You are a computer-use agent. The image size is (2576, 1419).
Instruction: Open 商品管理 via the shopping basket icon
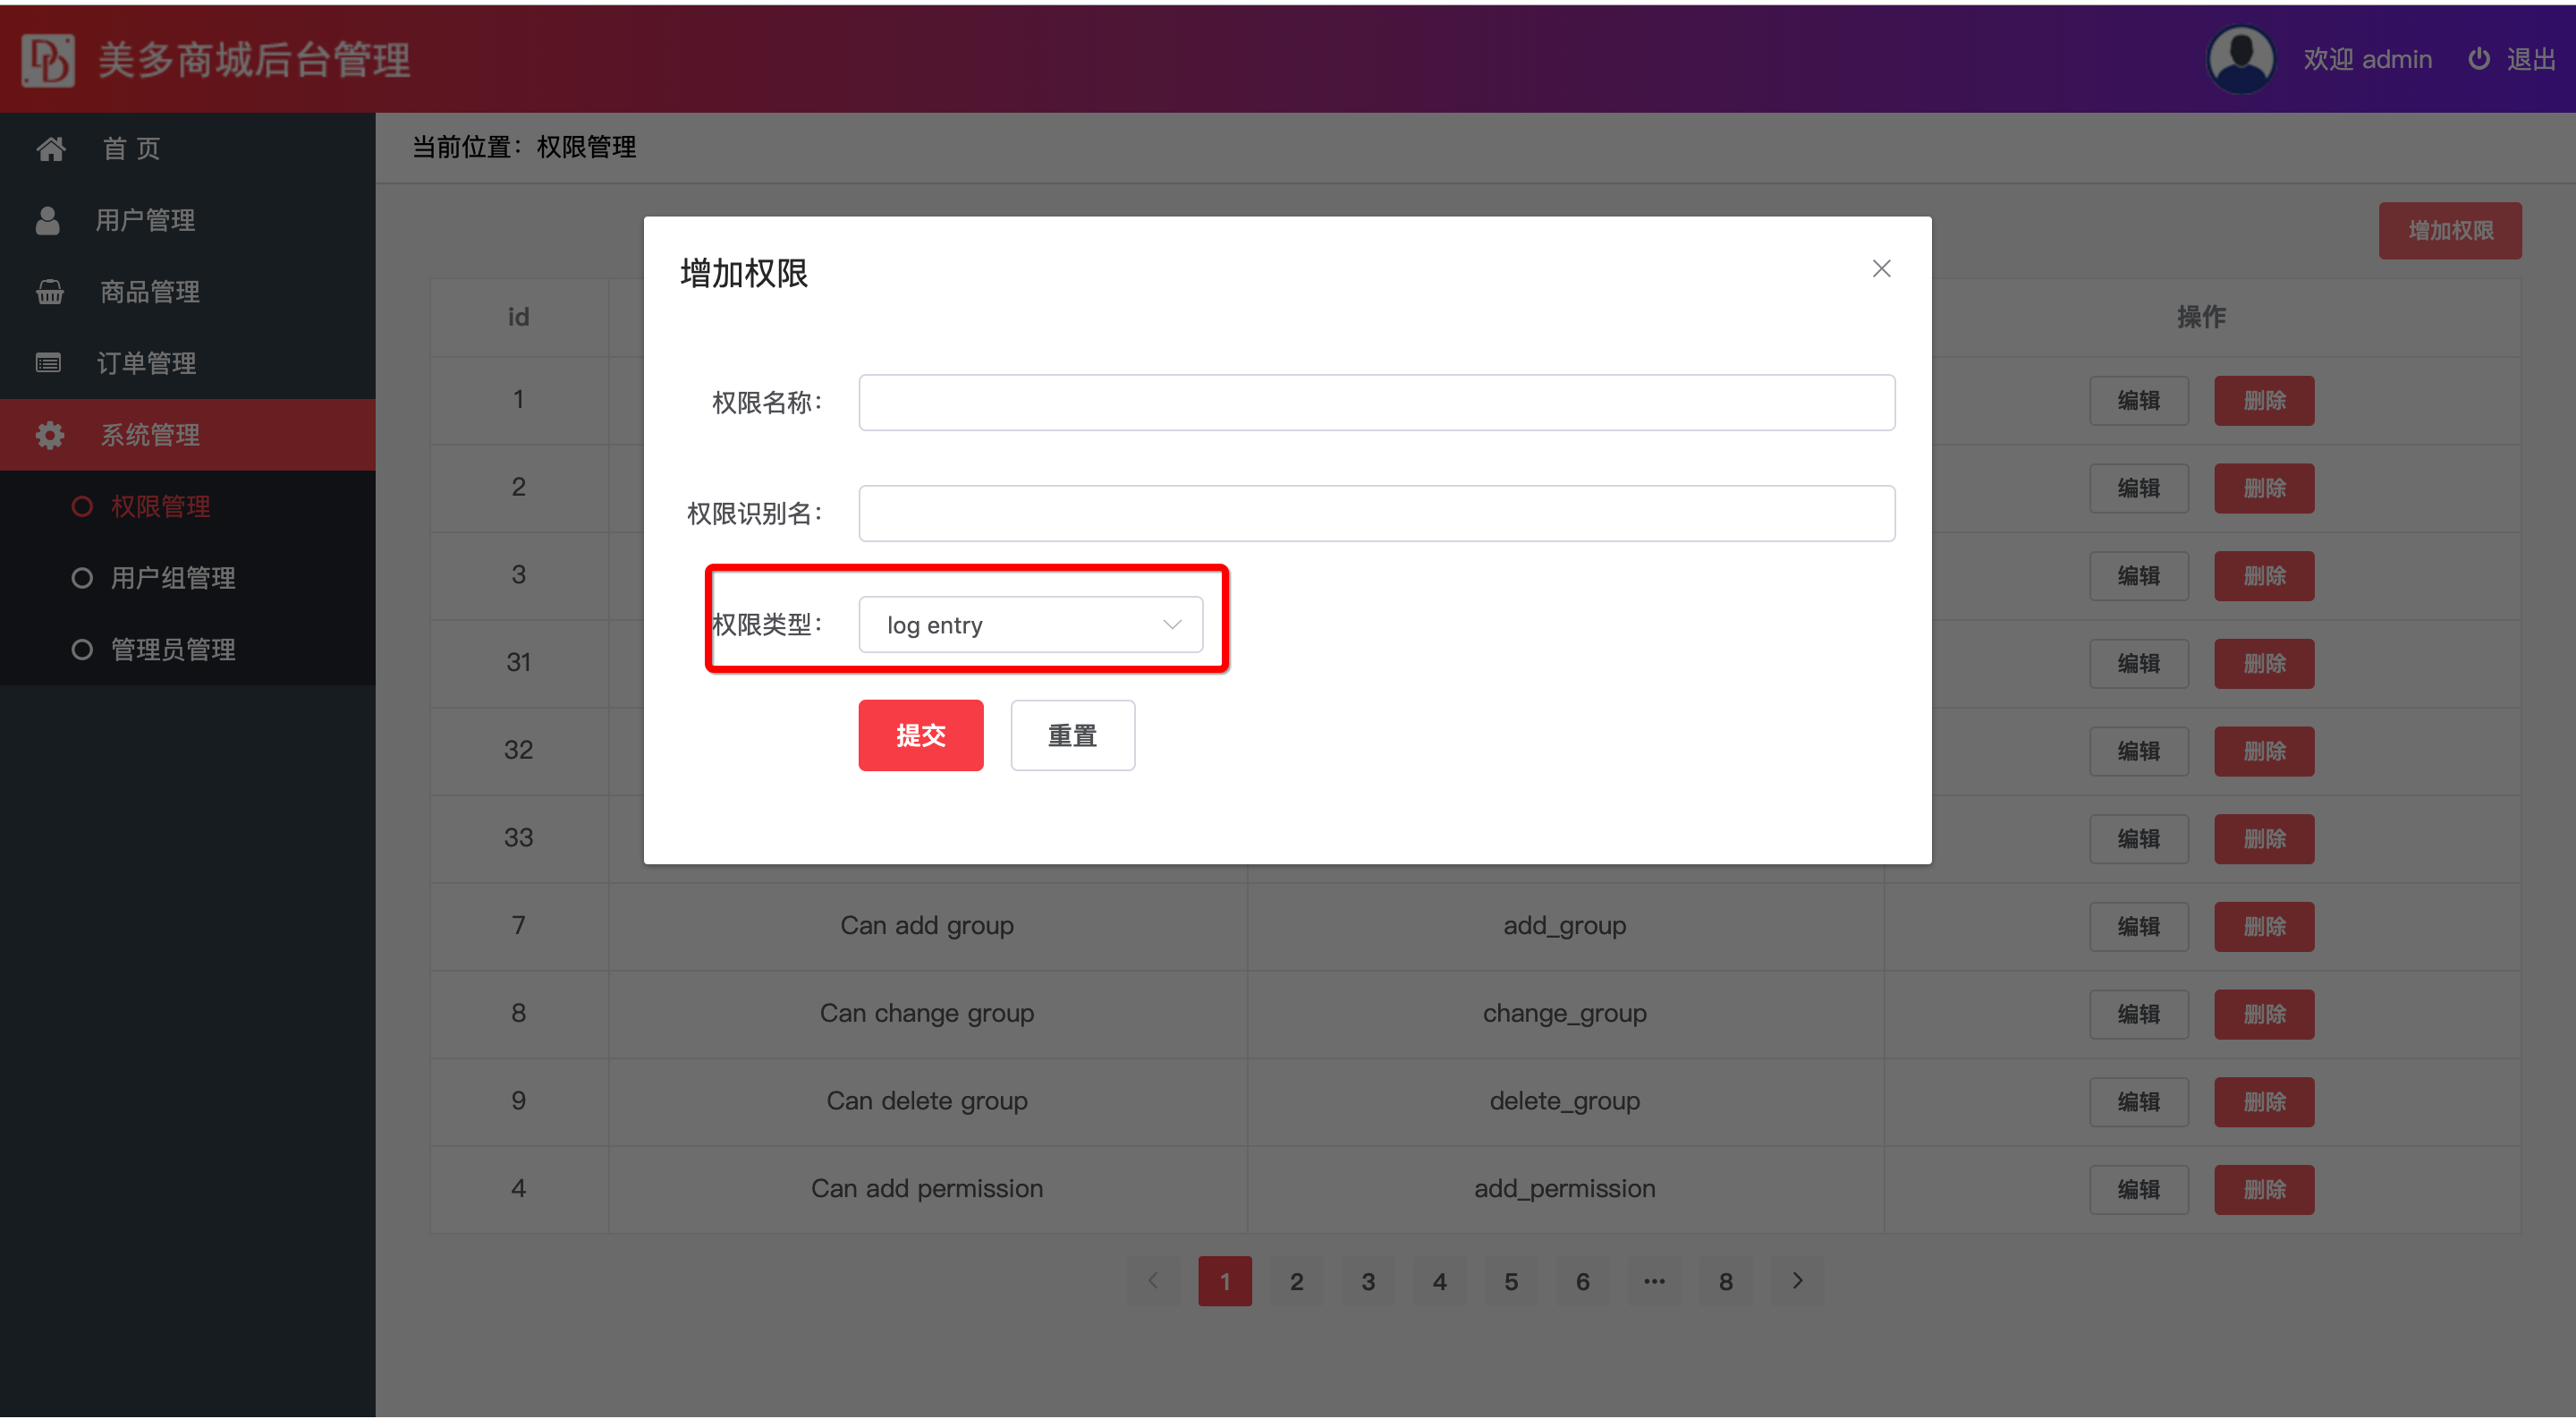[49, 291]
